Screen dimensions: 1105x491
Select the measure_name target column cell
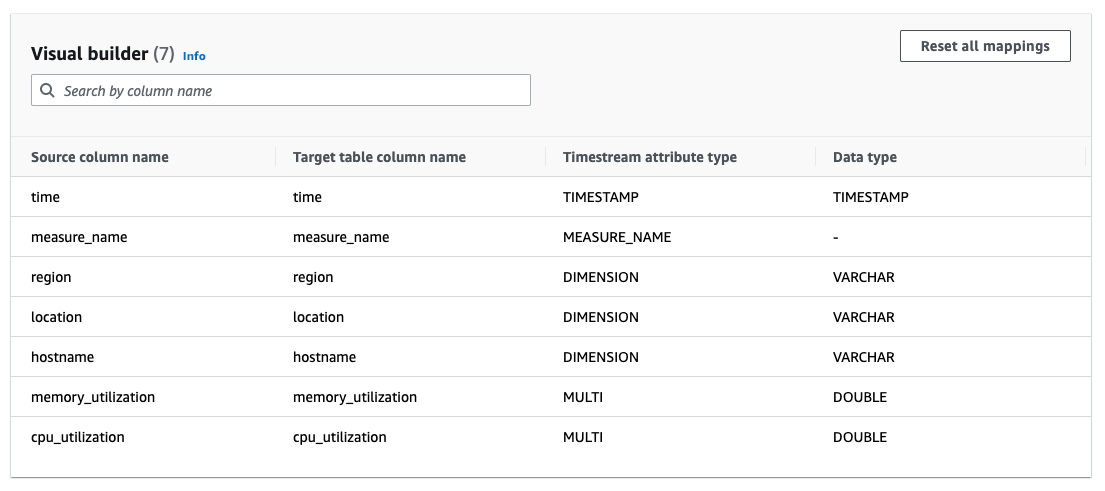click(341, 237)
